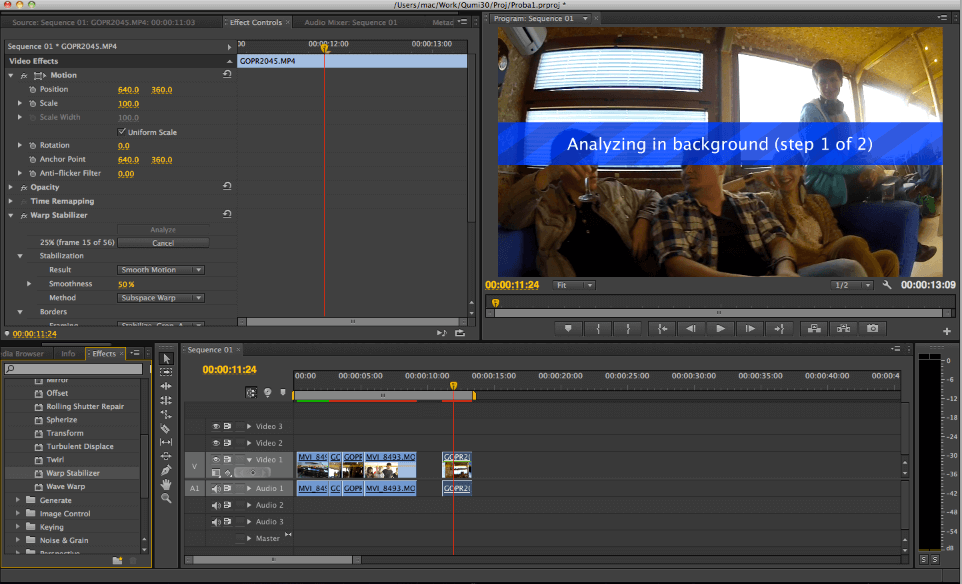Switch to the Audio Mixer tab
Screen dimensions: 962x584
(x=350, y=22)
